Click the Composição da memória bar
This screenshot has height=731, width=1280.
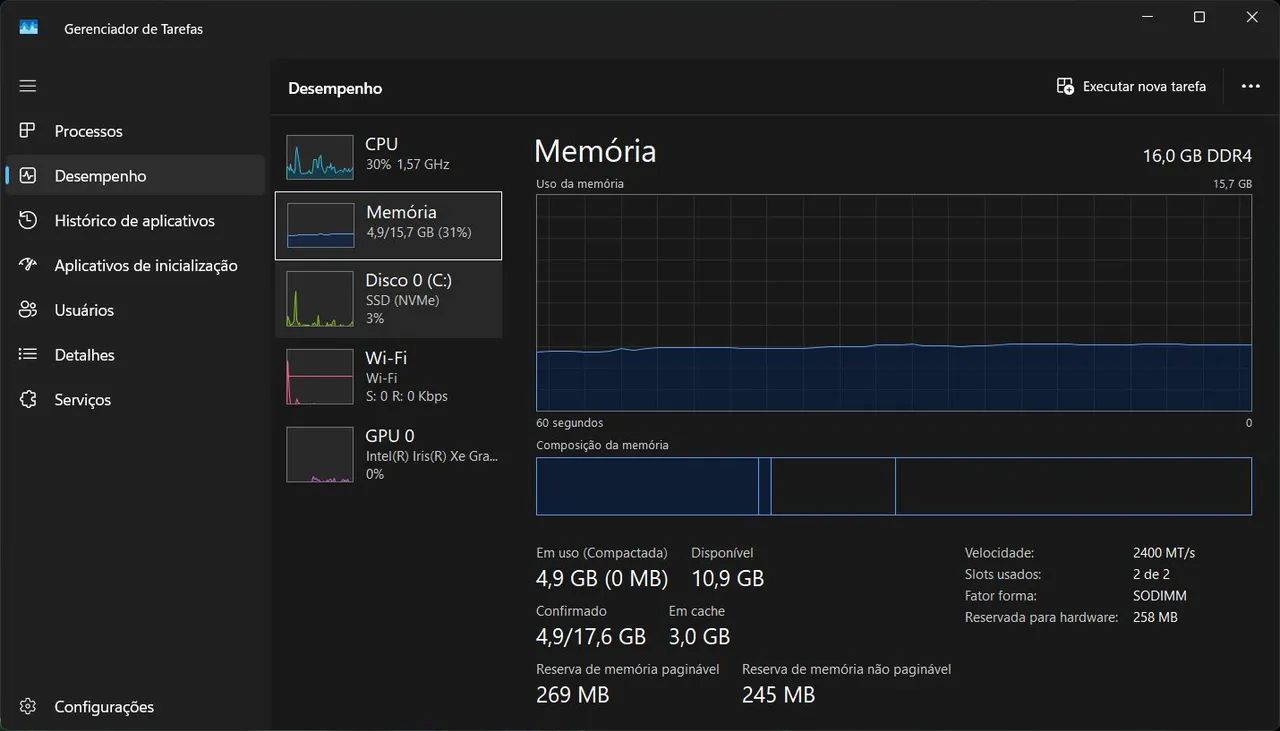pyautogui.click(x=894, y=486)
